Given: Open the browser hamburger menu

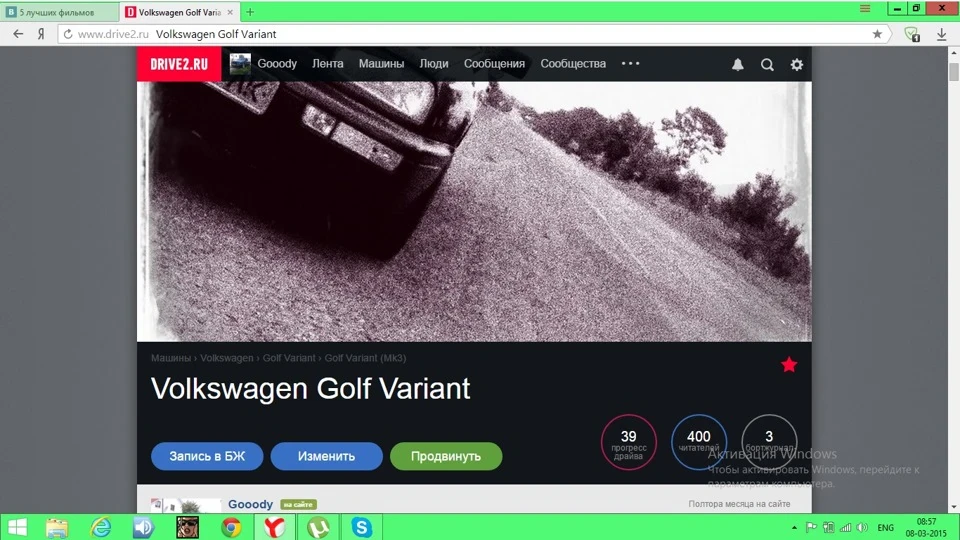Looking at the screenshot, I should [x=865, y=9].
